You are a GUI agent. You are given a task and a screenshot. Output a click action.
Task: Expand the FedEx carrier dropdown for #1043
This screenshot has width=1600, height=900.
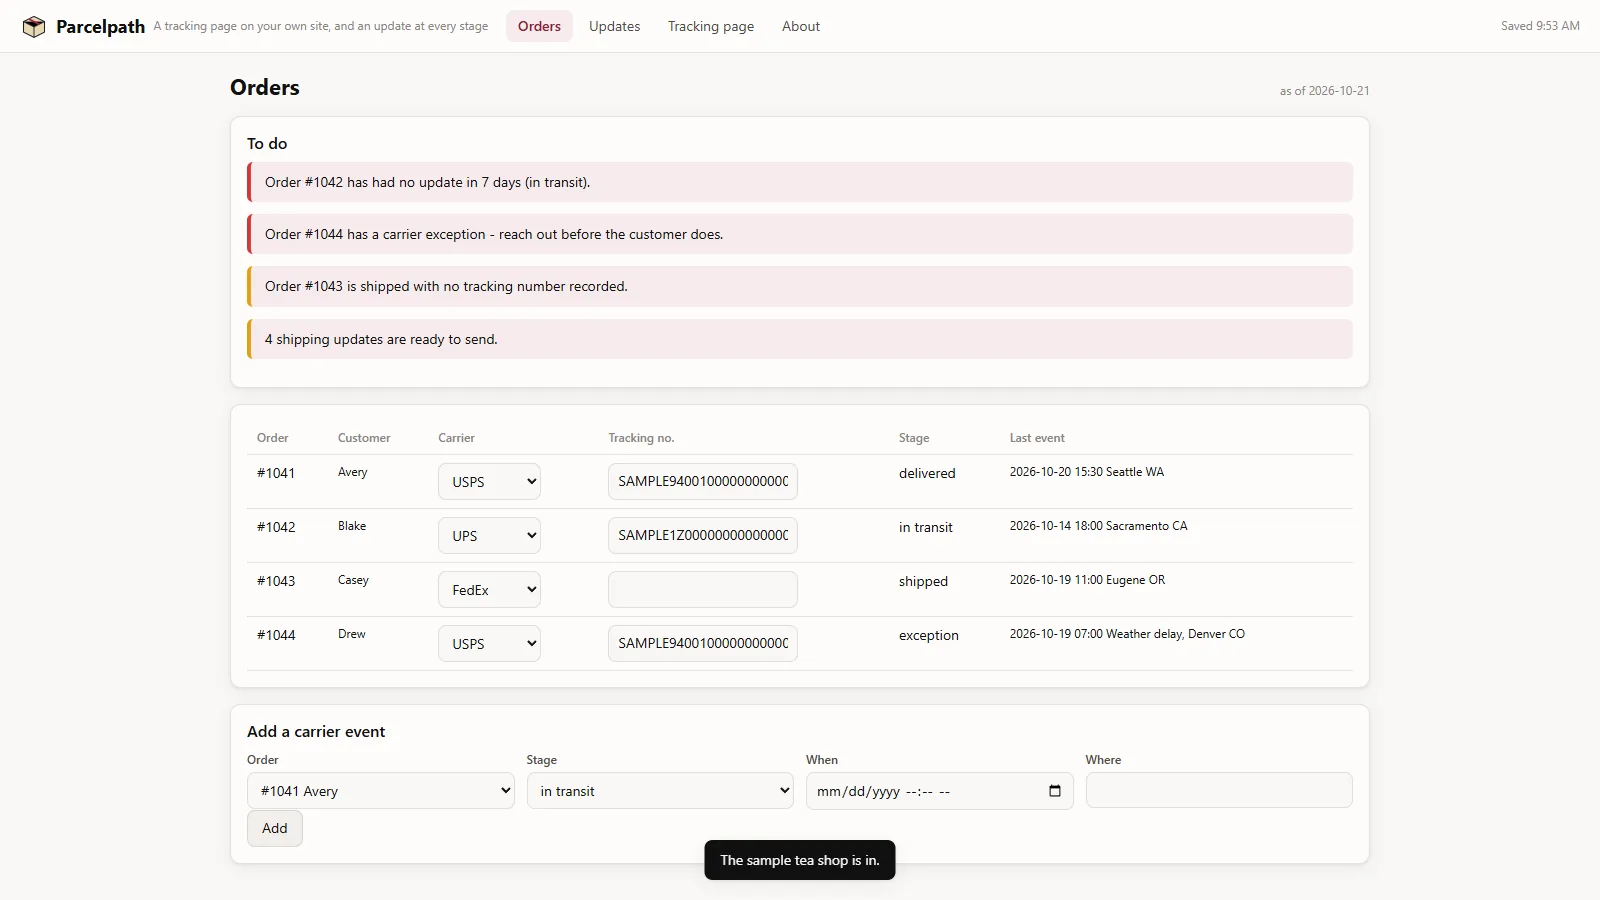(489, 589)
